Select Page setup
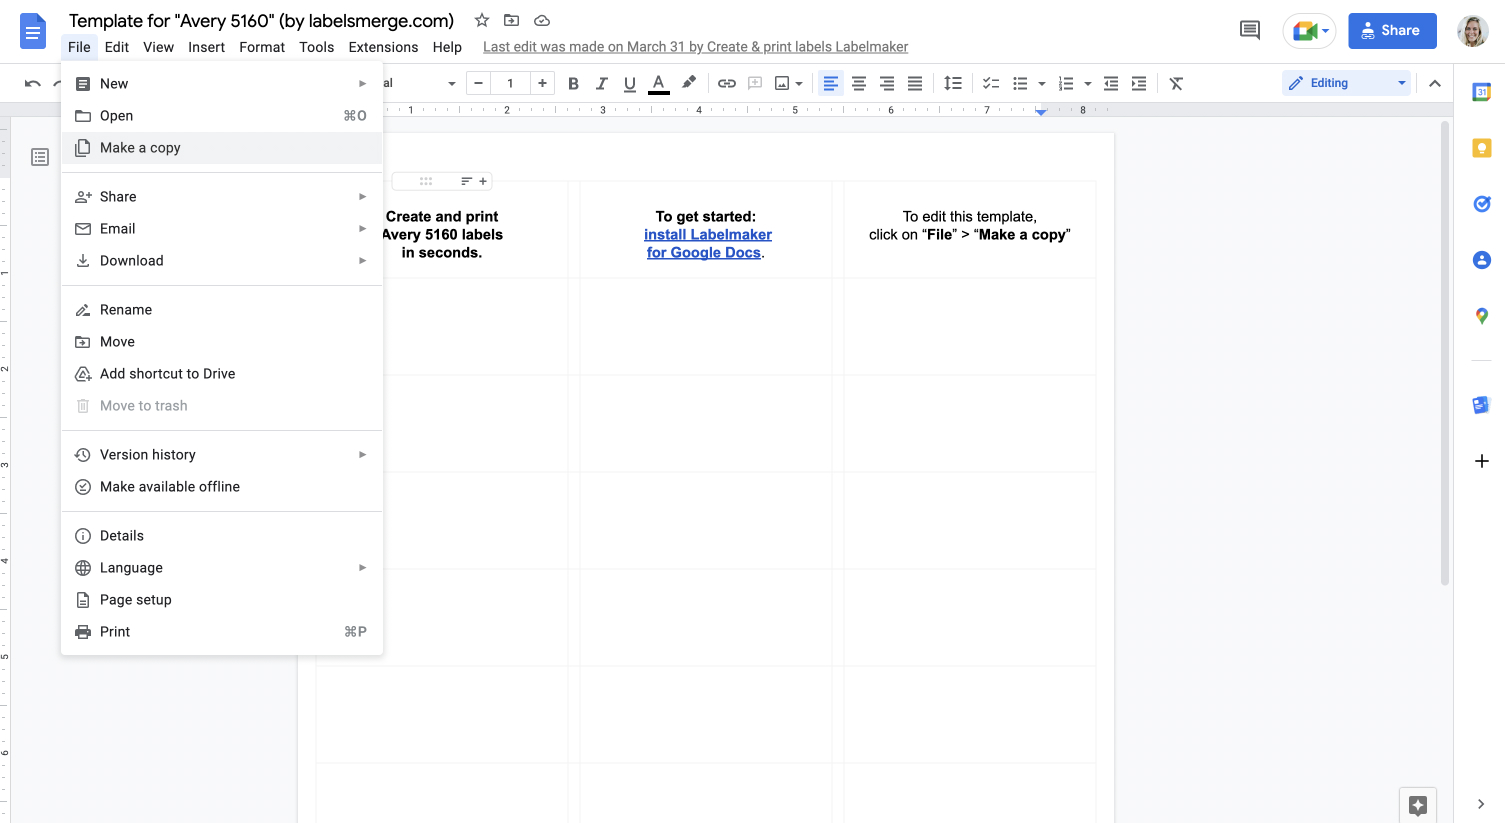 click(222, 600)
